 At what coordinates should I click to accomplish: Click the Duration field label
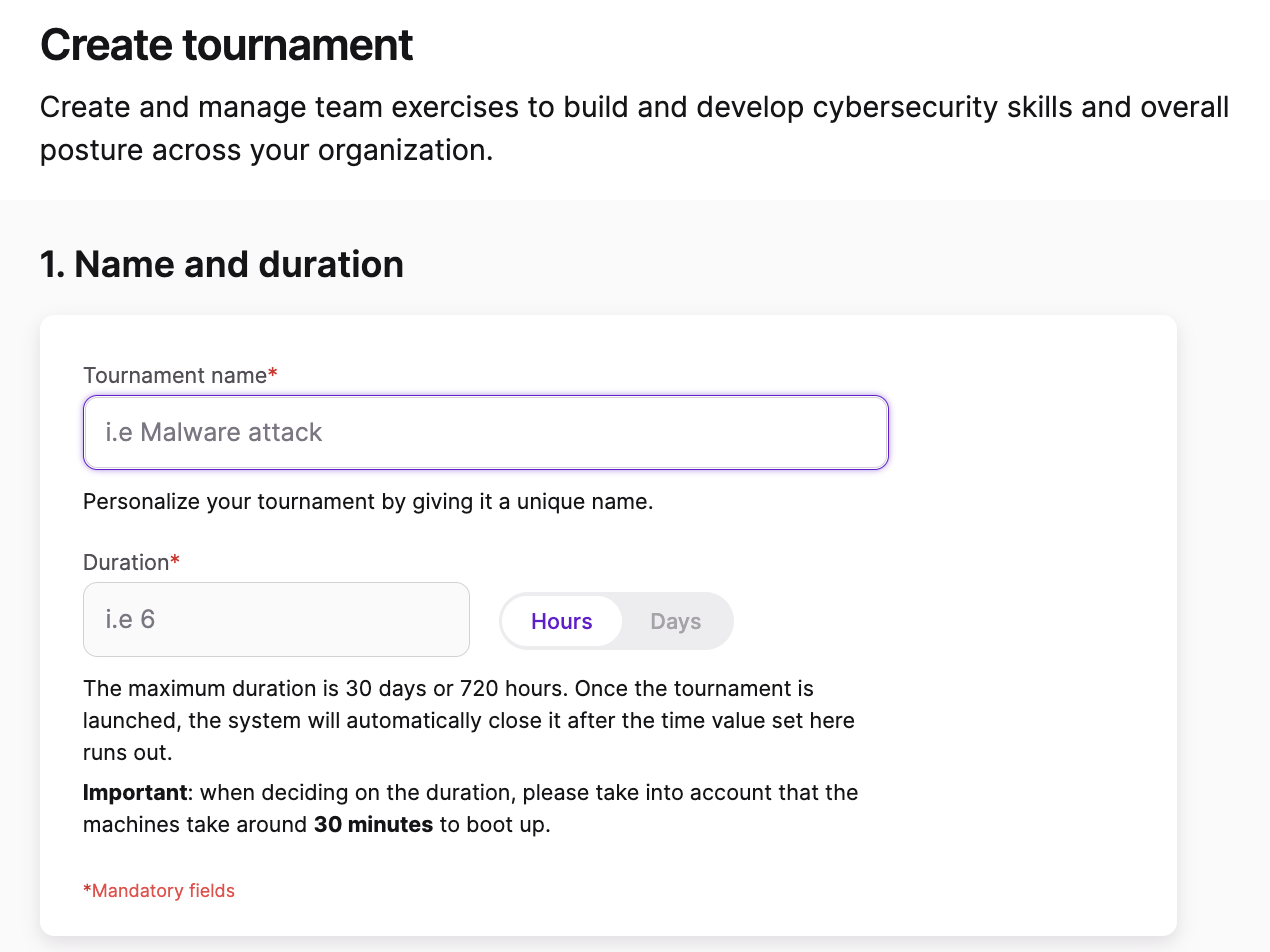pyautogui.click(x=126, y=562)
